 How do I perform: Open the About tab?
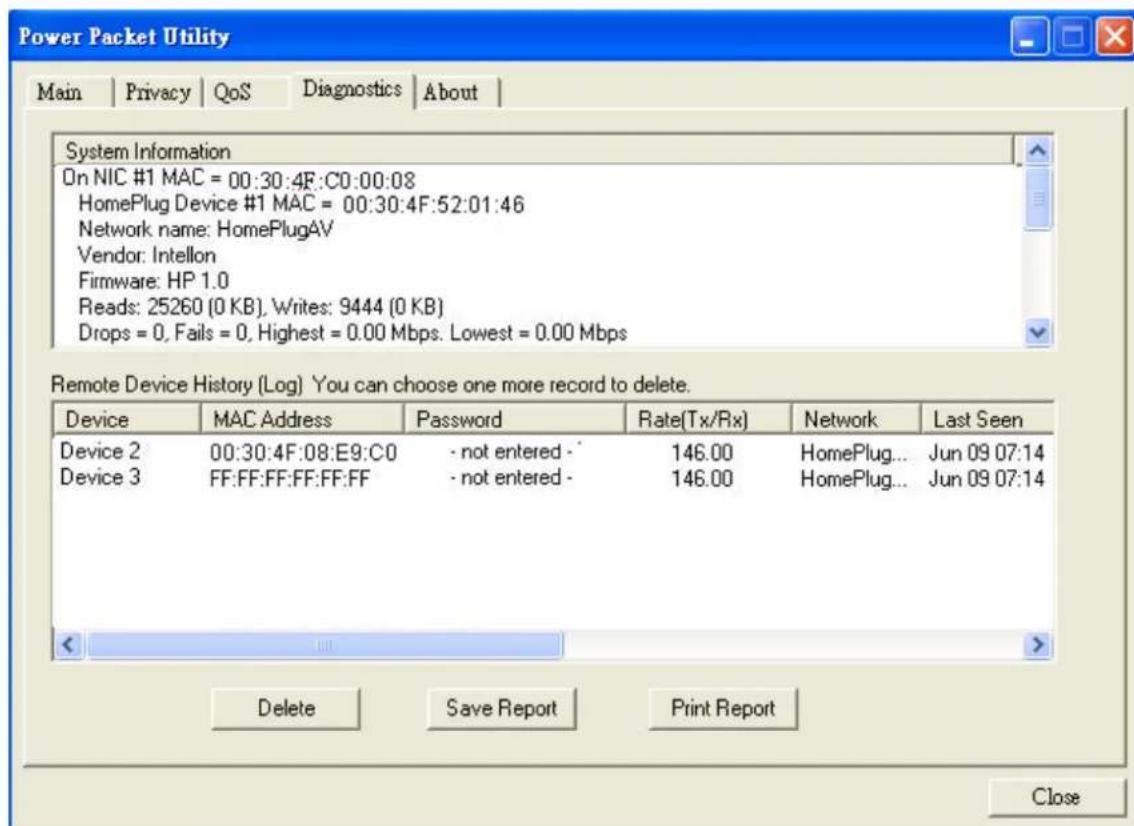456,93
